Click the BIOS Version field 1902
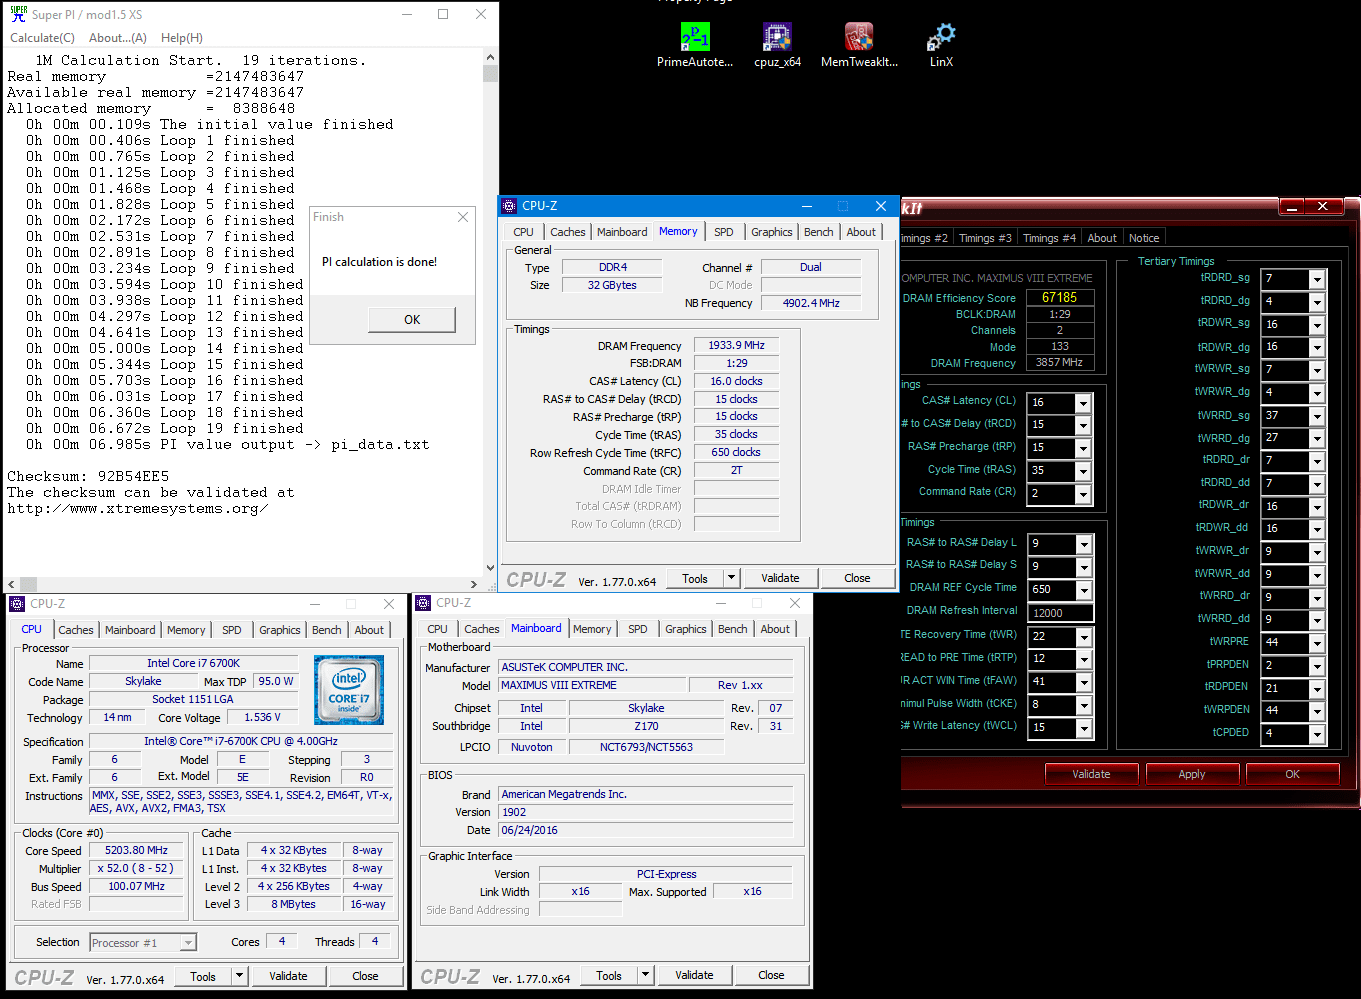 tap(646, 812)
